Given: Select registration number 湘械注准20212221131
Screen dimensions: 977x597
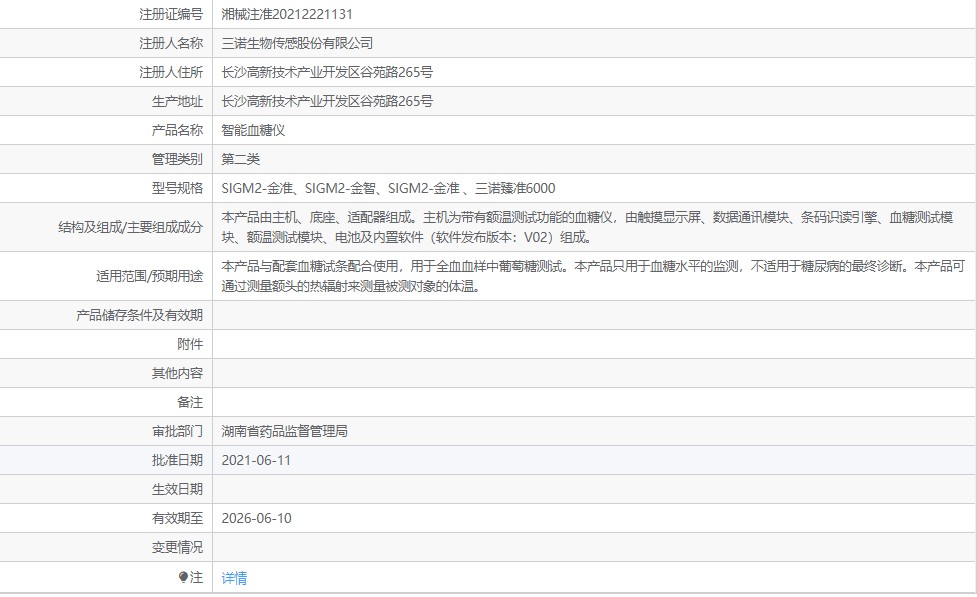Looking at the screenshot, I should point(287,14).
